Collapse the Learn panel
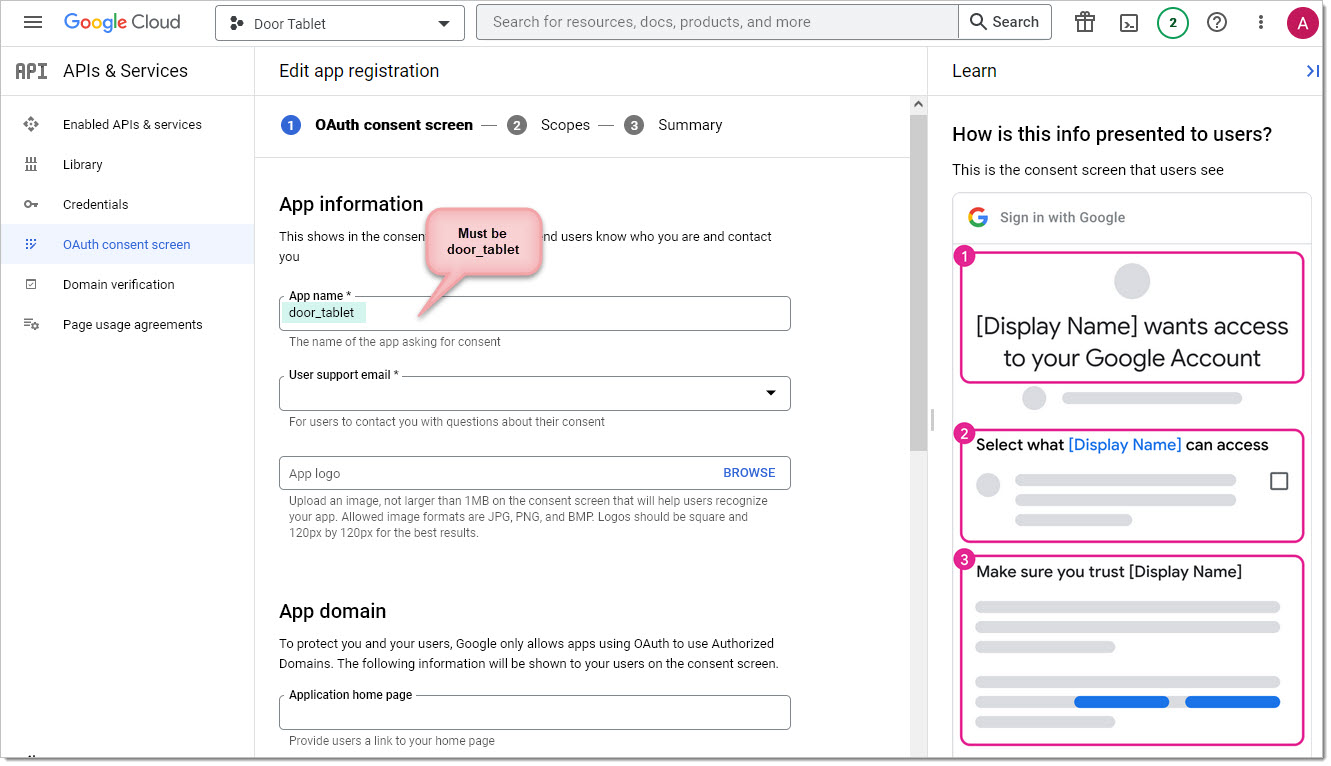Viewport: 1331px width, 766px height. pos(1312,71)
